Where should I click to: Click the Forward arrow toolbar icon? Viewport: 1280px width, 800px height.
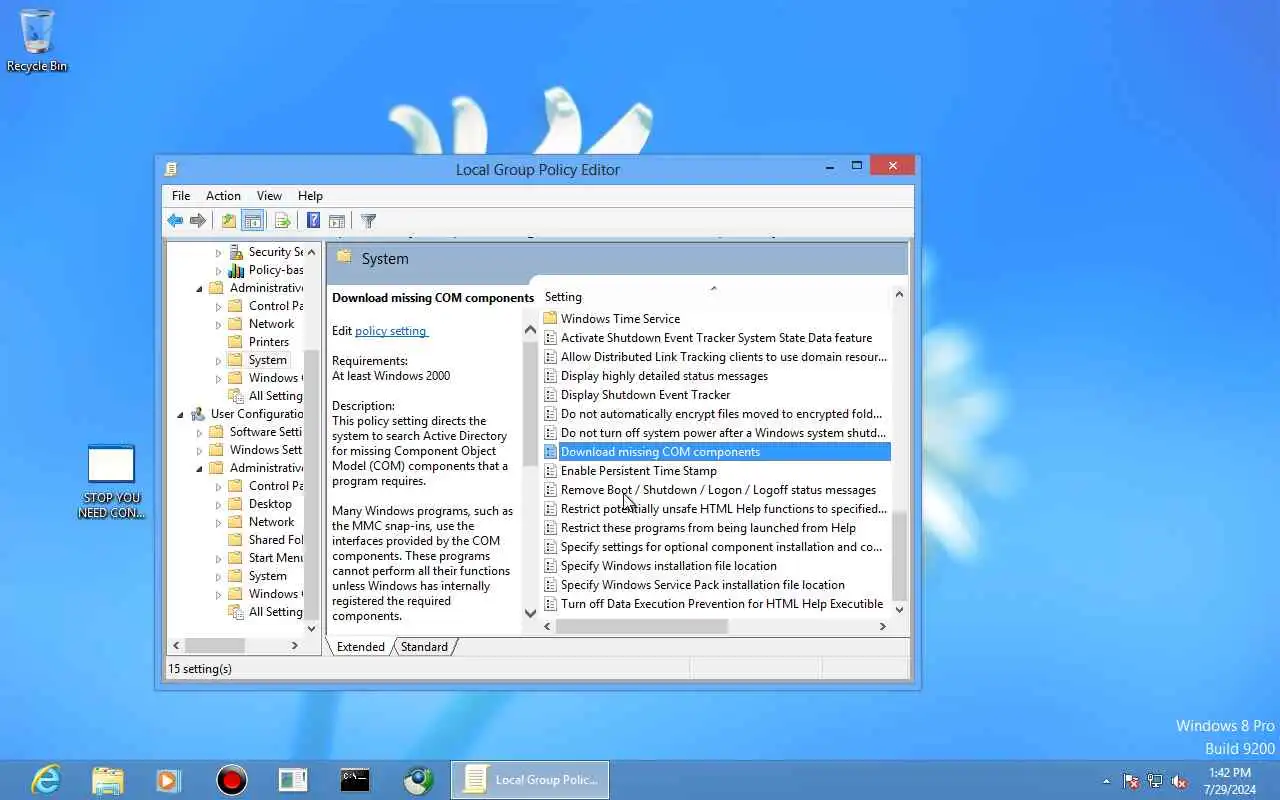(198, 221)
